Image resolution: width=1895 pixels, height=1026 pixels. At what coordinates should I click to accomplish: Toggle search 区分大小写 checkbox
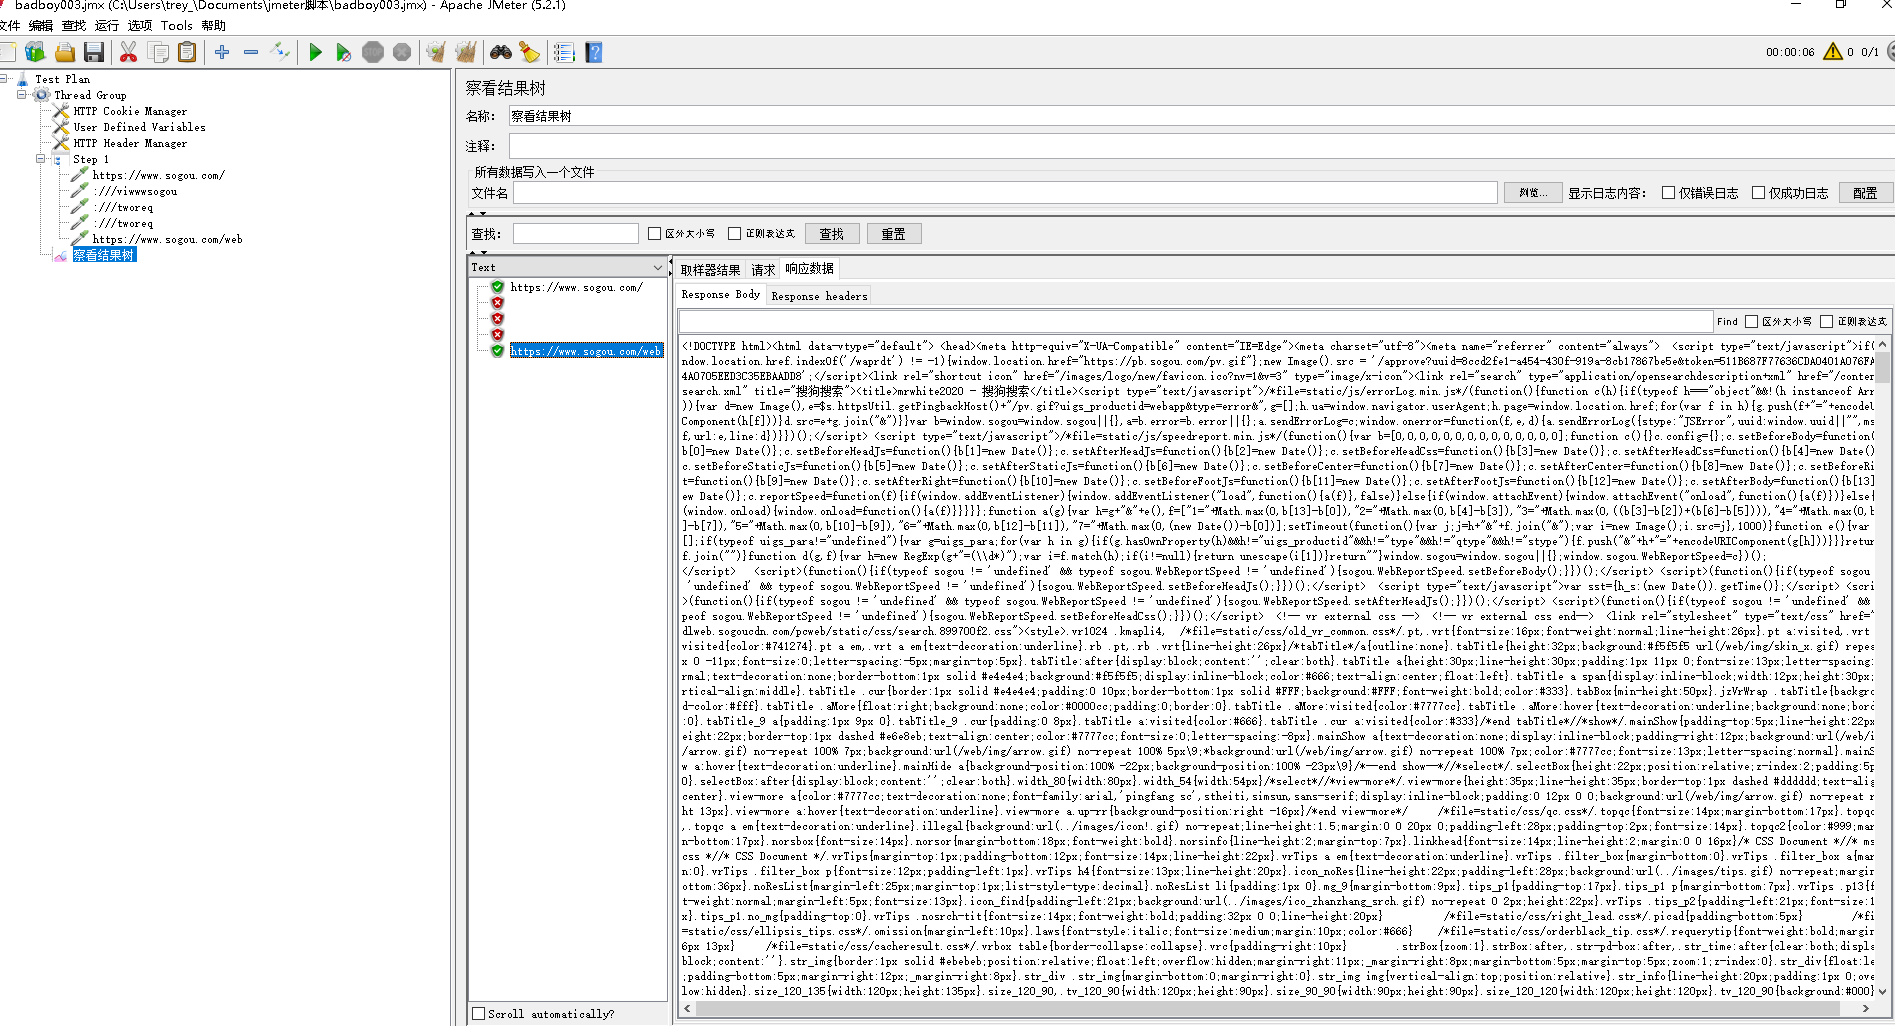(x=655, y=234)
